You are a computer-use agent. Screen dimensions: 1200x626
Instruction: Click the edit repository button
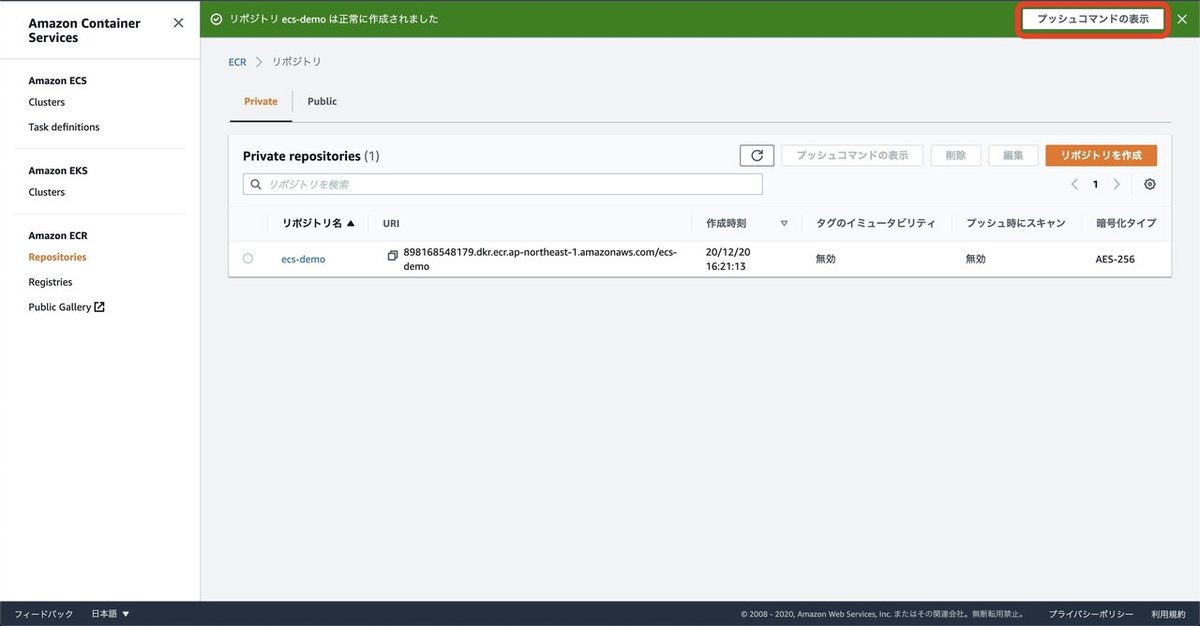[x=1013, y=155]
